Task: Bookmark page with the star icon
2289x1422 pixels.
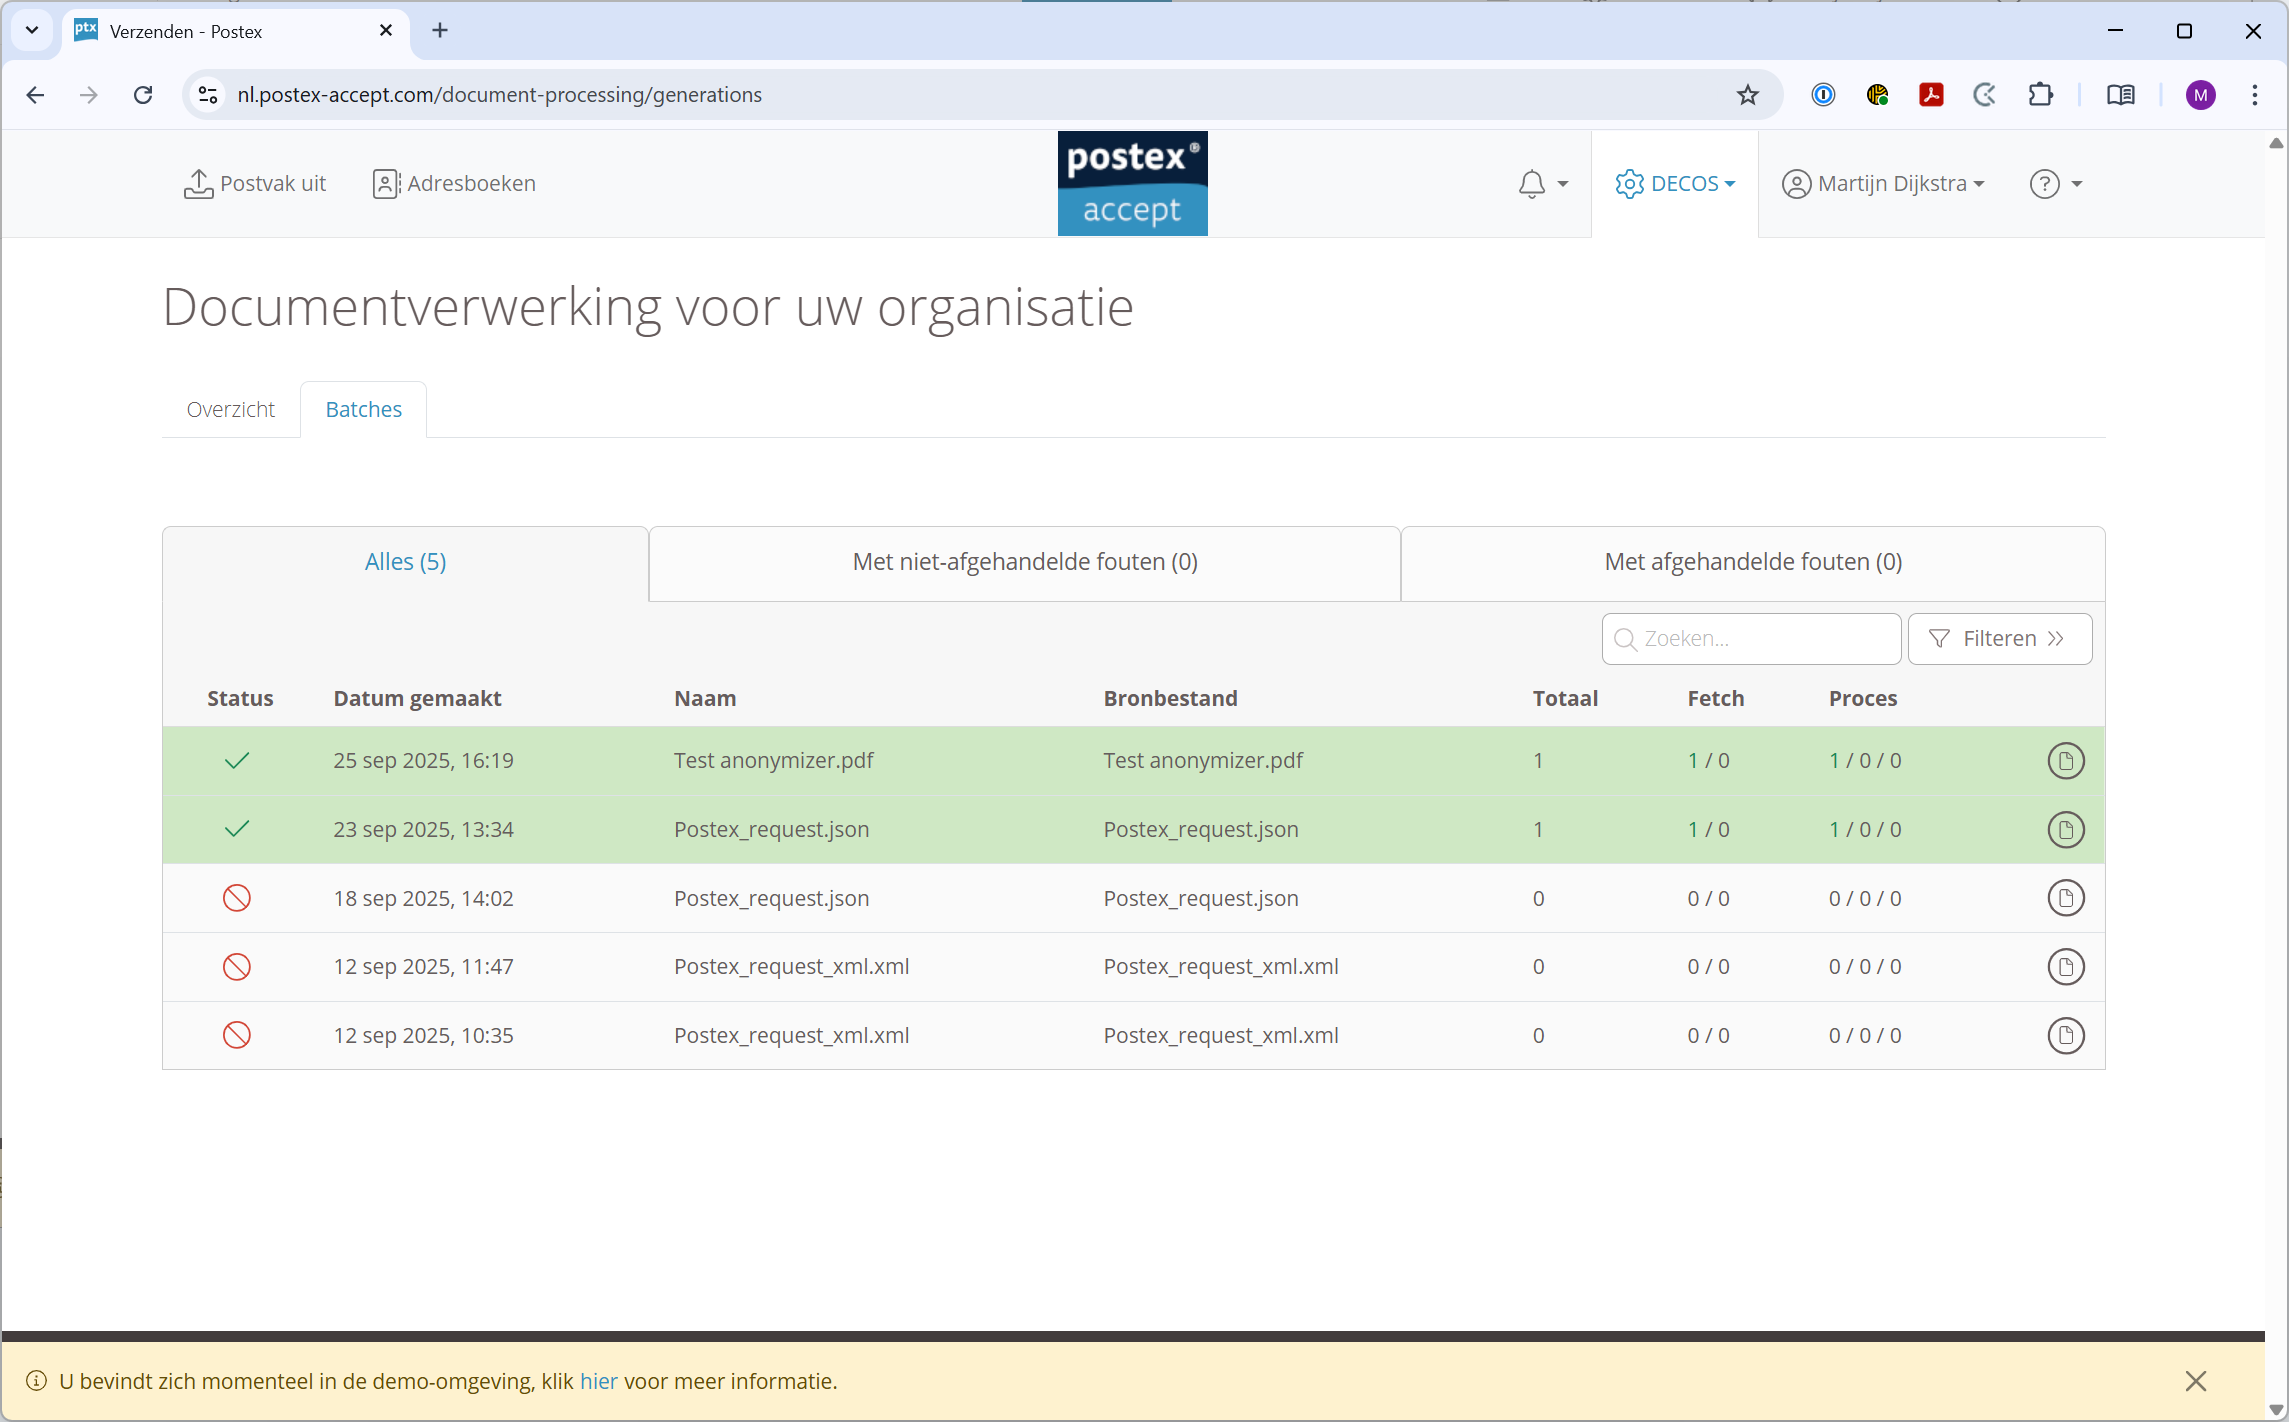Action: tap(1747, 95)
